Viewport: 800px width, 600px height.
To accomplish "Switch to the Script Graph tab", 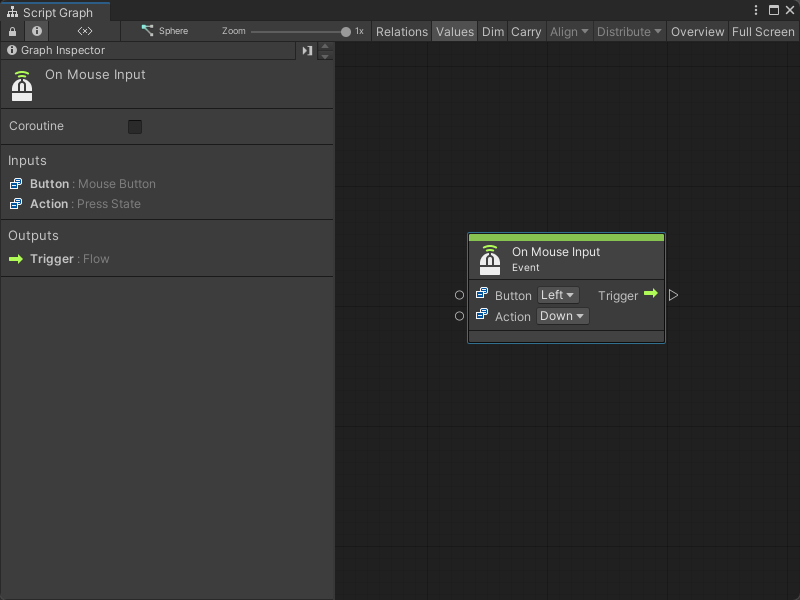I will point(54,10).
